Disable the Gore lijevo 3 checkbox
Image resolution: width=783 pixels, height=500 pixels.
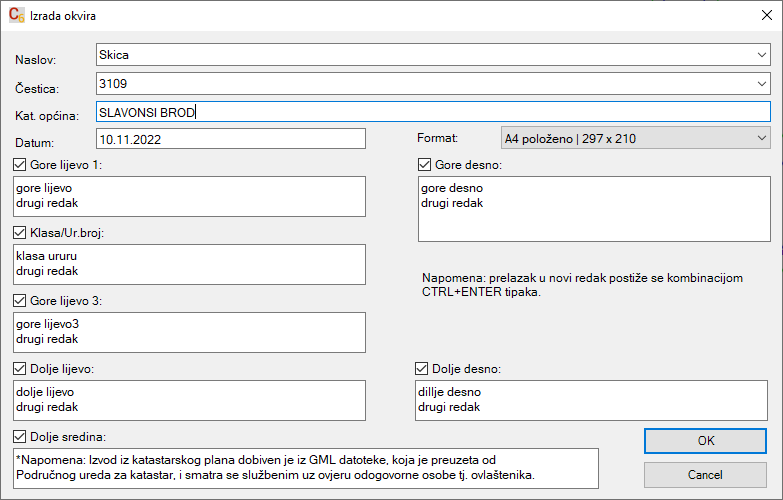(x=21, y=301)
